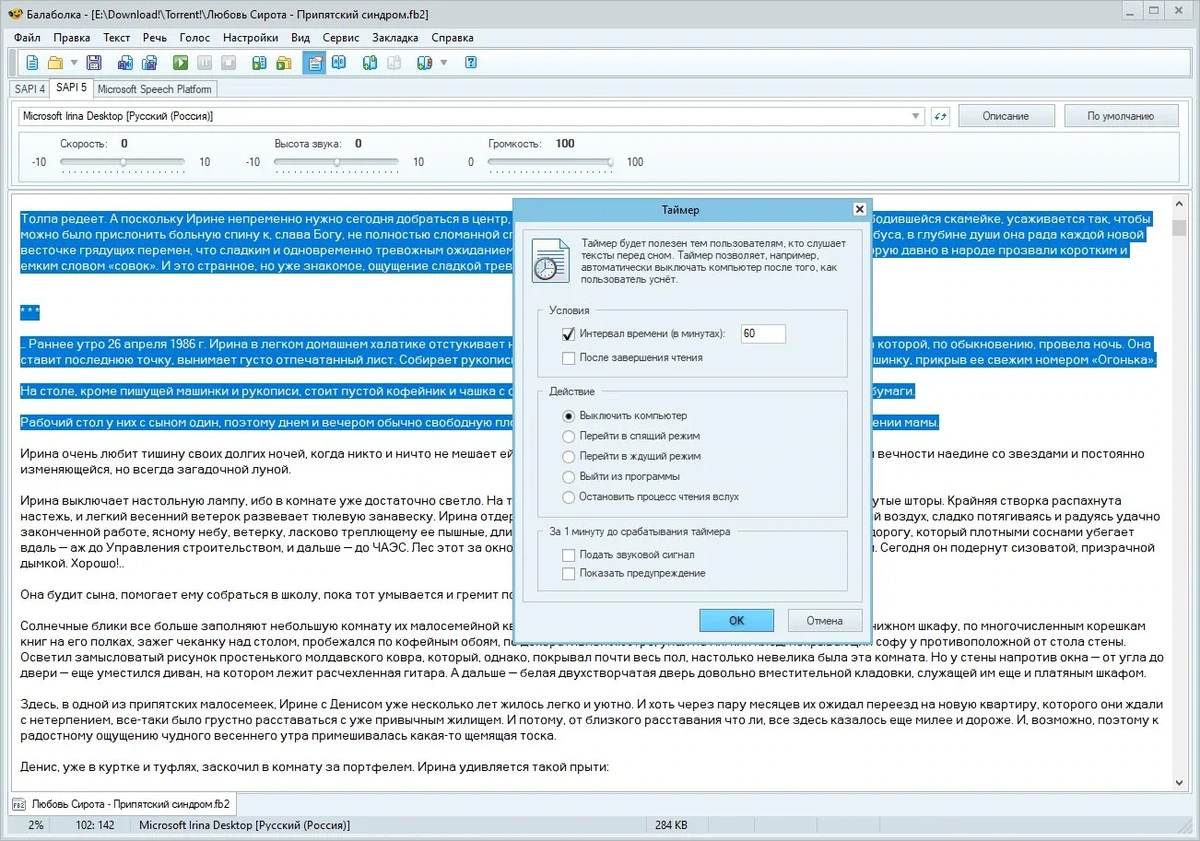Image resolution: width=1200 pixels, height=841 pixels.
Task: Click the blue Help question mark icon
Action: [471, 63]
